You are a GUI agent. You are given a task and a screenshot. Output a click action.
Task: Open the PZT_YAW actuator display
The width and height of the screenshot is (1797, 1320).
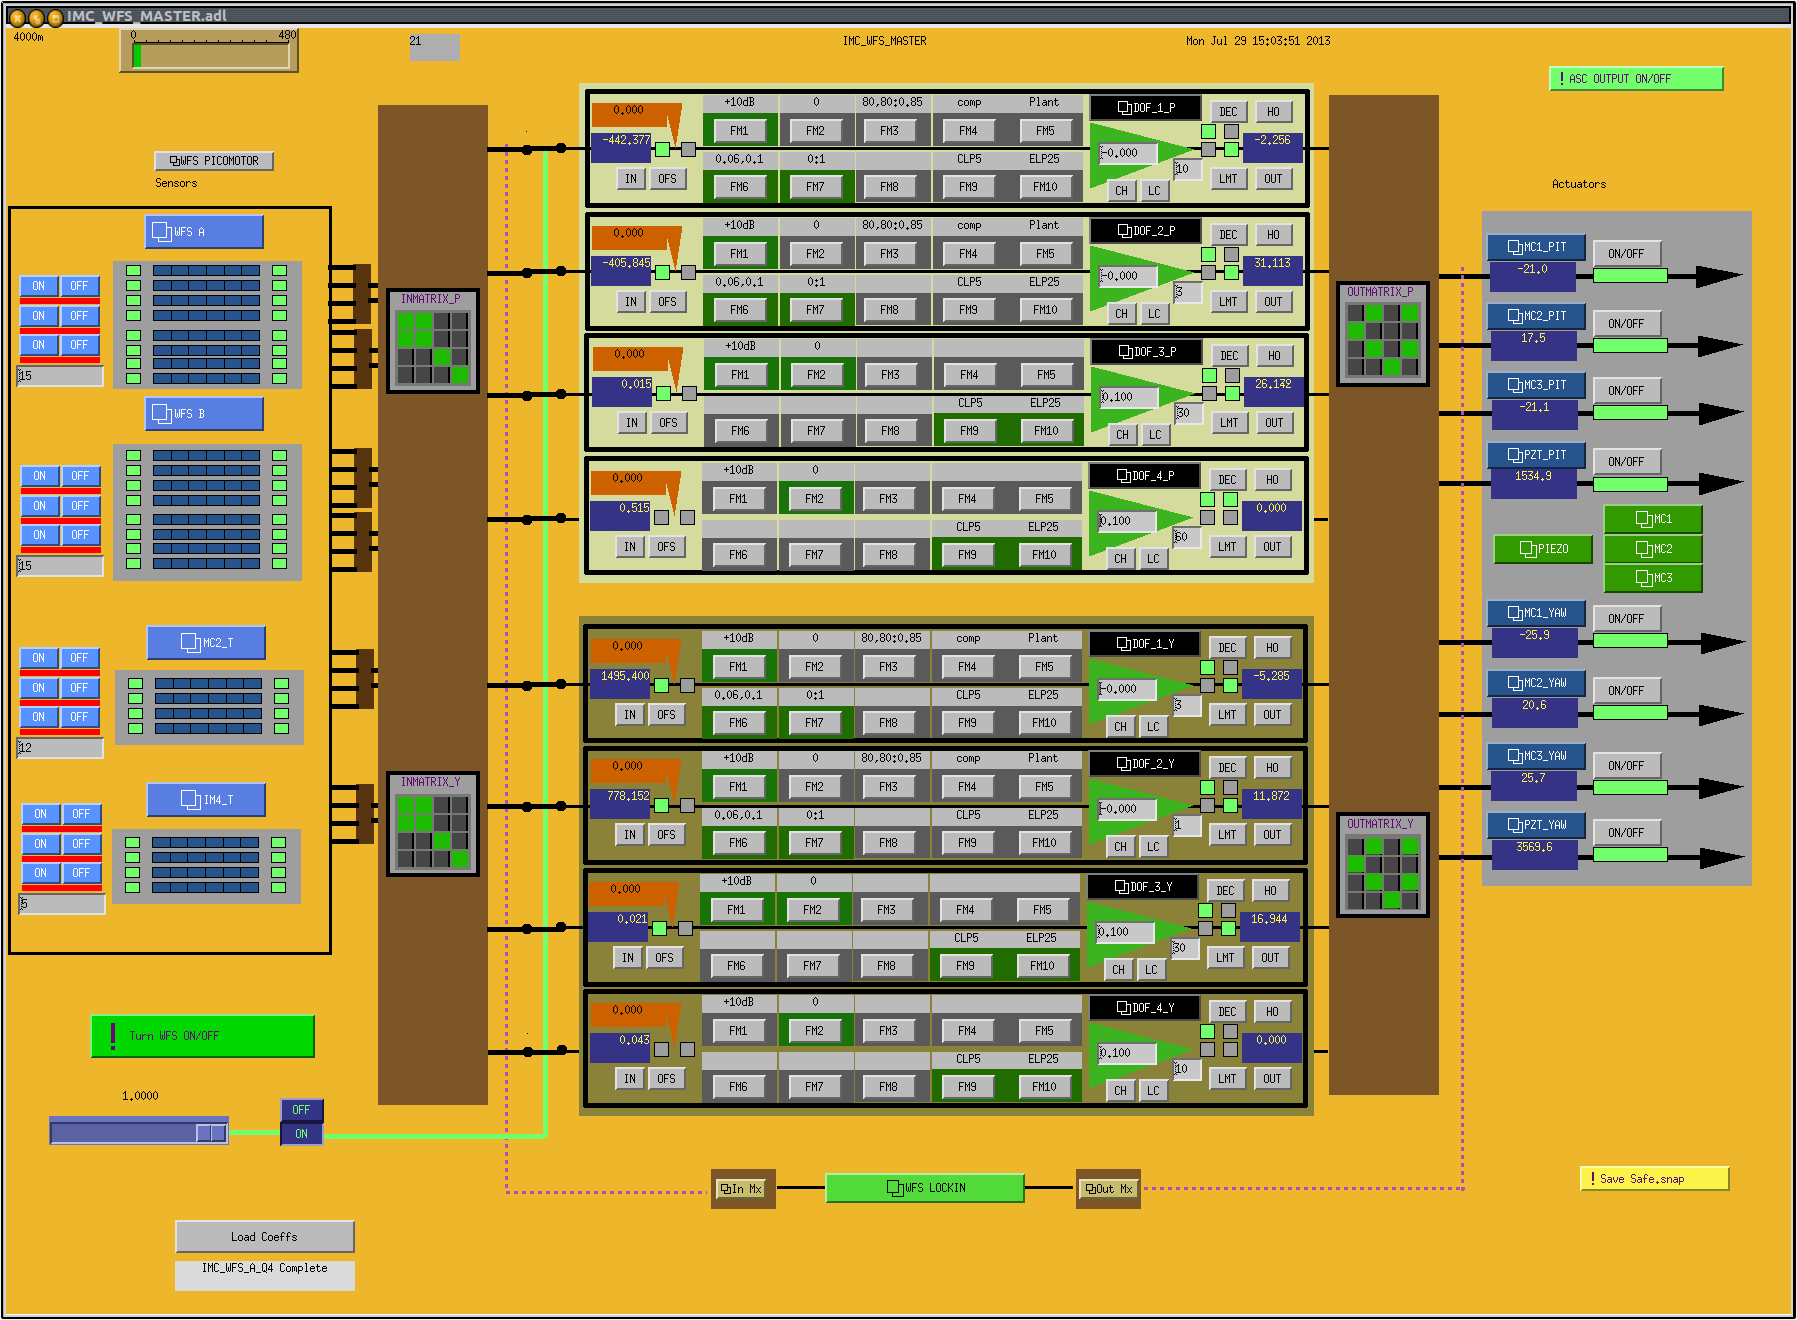1536,825
